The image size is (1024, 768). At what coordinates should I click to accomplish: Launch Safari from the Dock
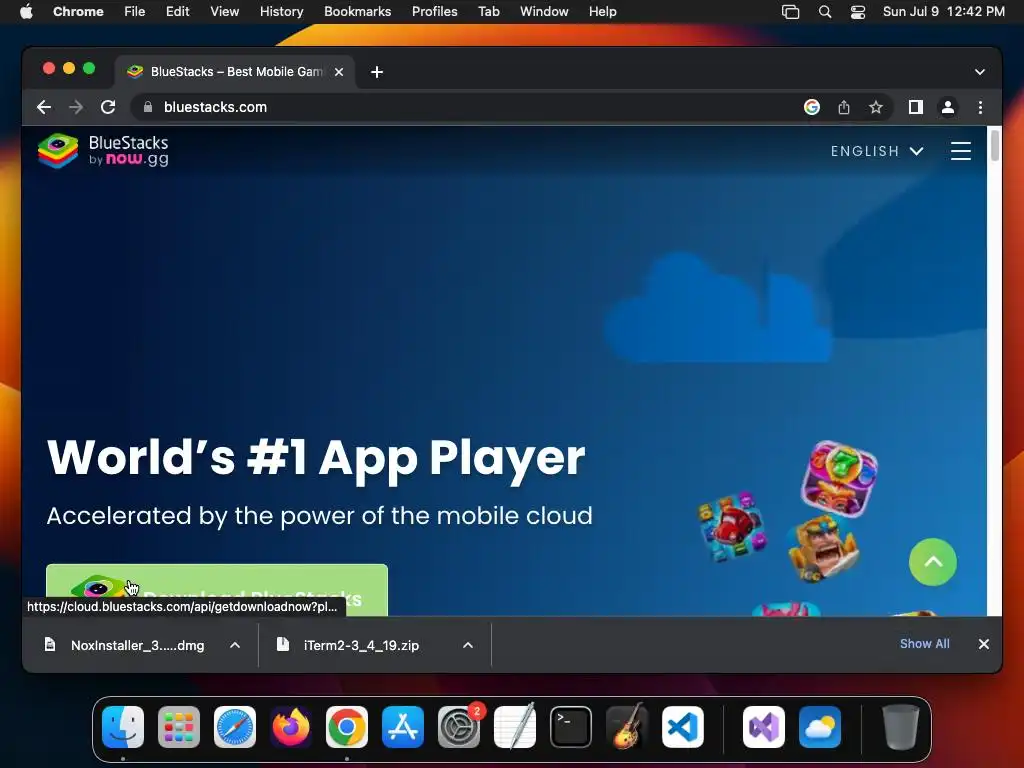point(234,727)
